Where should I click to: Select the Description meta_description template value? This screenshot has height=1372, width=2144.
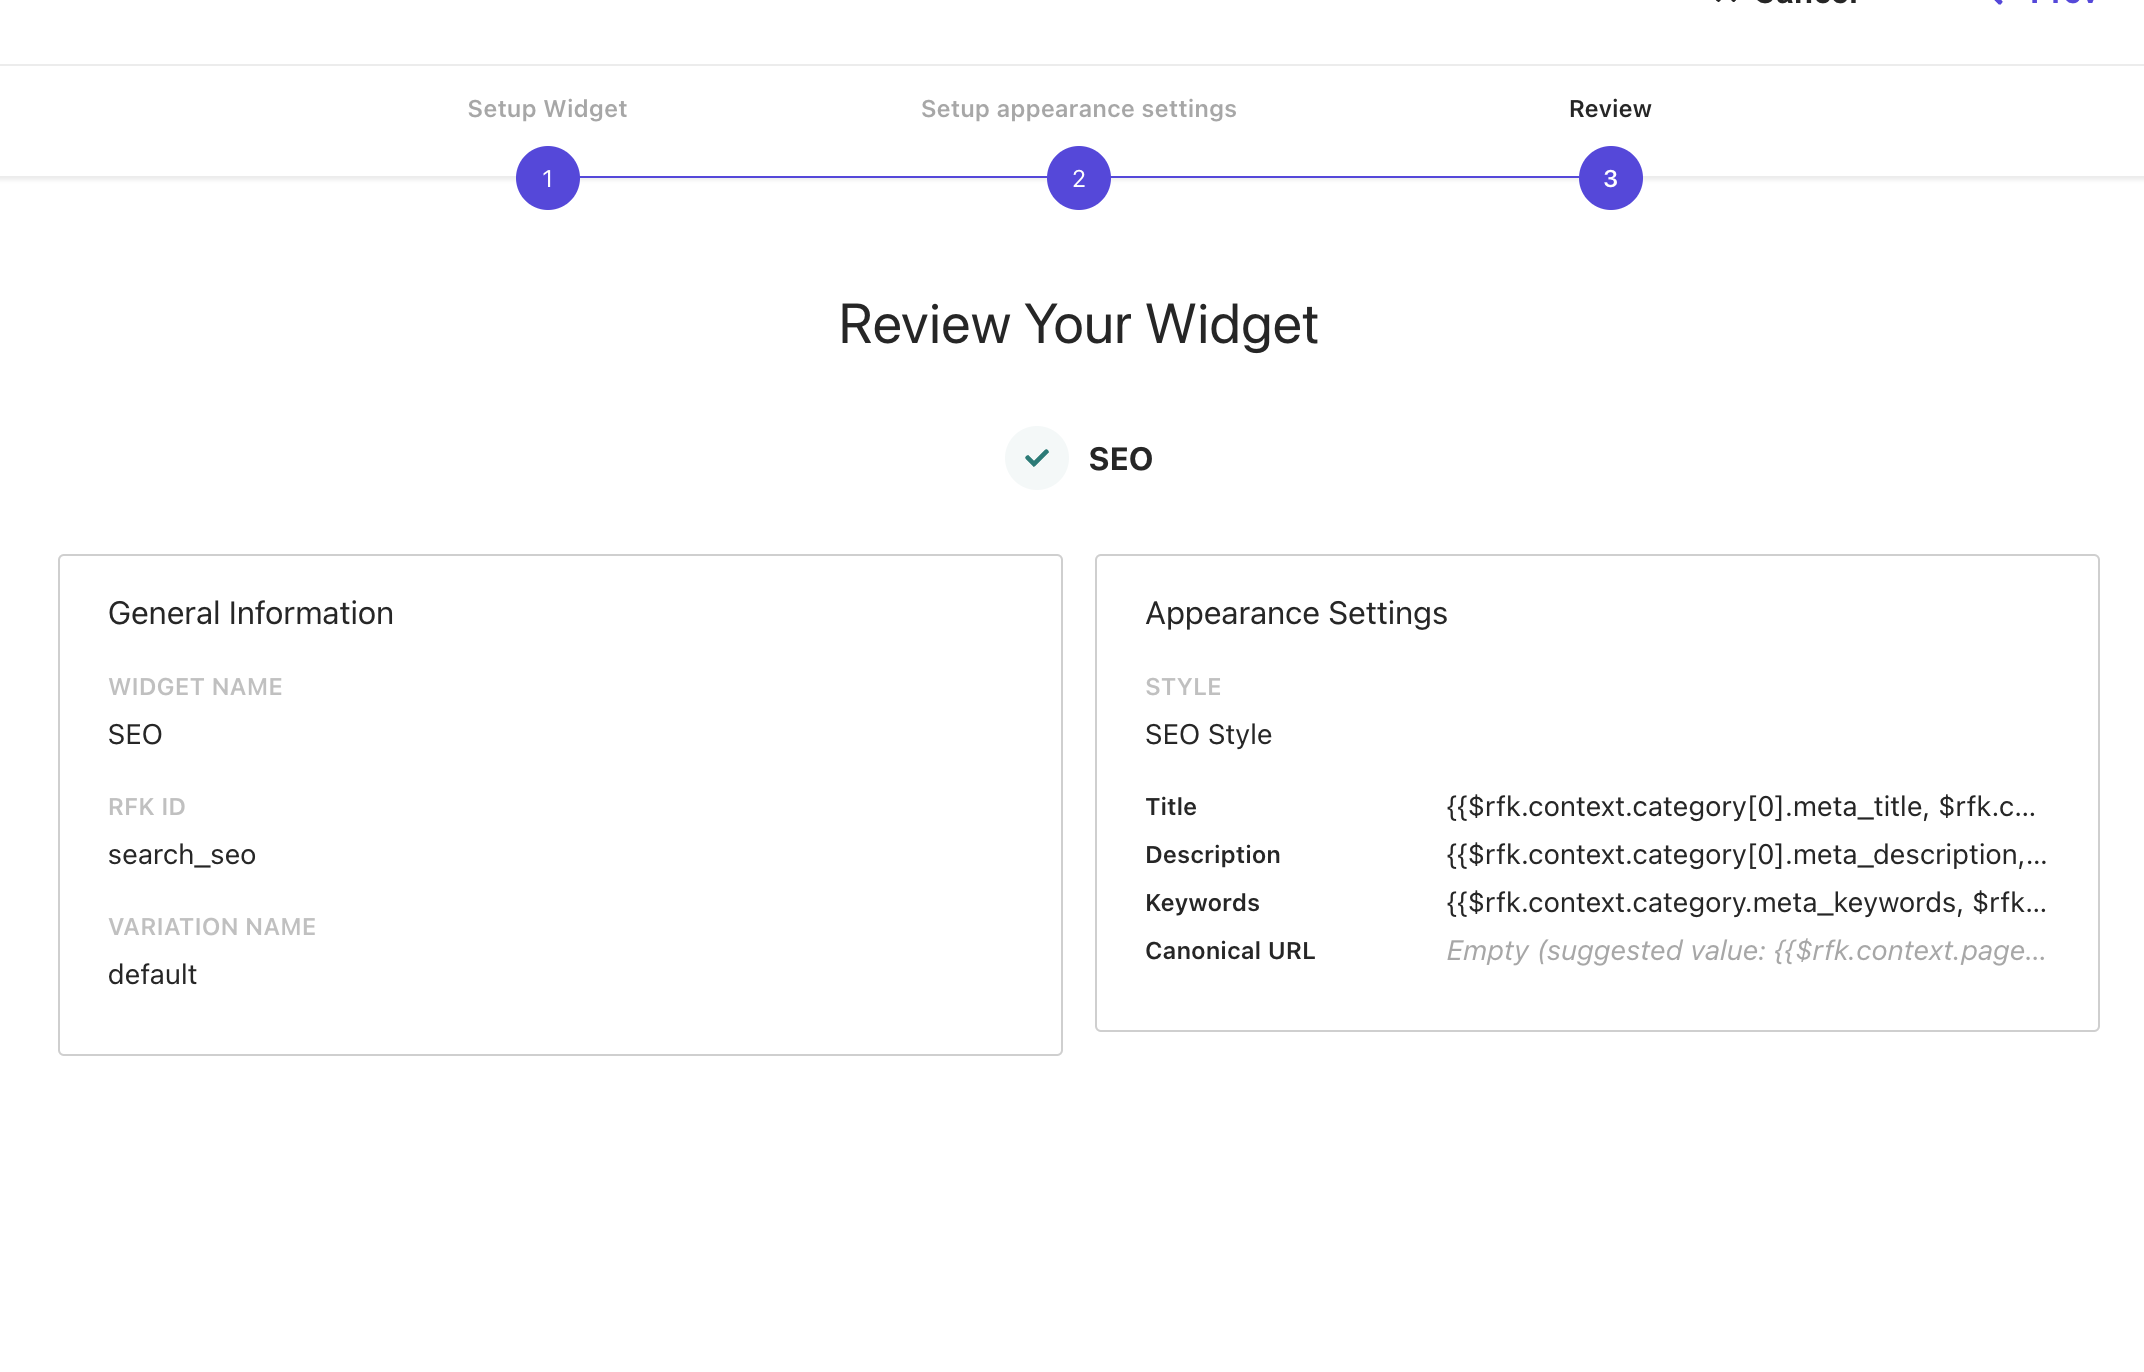[1746, 855]
